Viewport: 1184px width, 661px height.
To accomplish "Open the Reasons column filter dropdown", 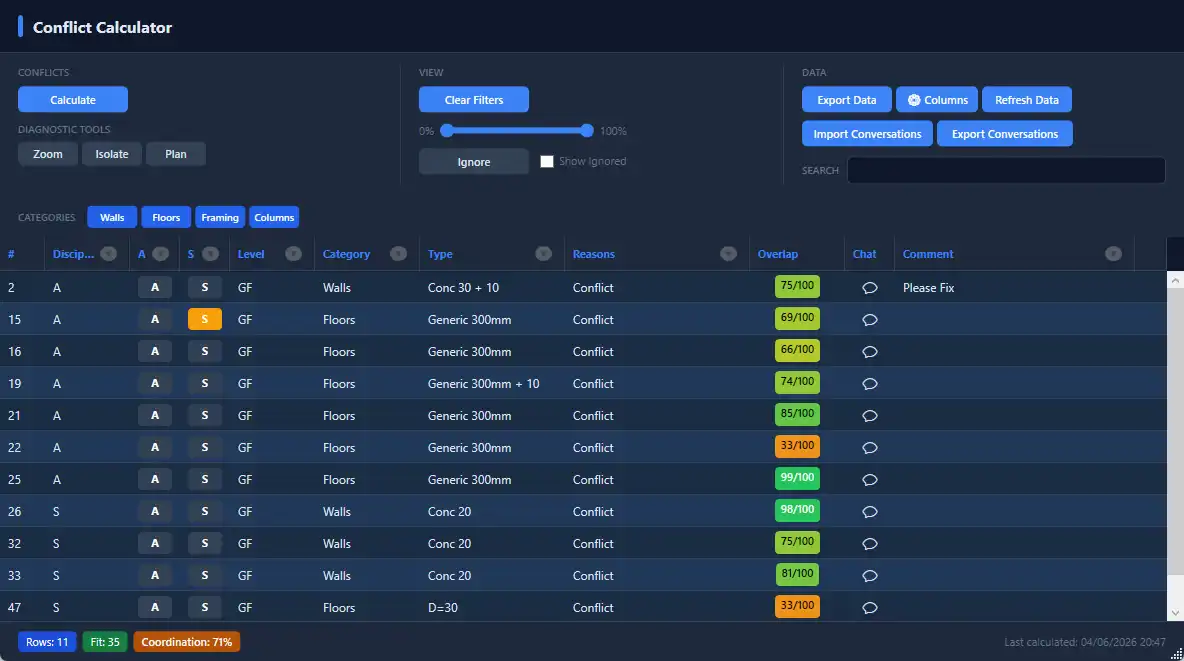I will 728,254.
